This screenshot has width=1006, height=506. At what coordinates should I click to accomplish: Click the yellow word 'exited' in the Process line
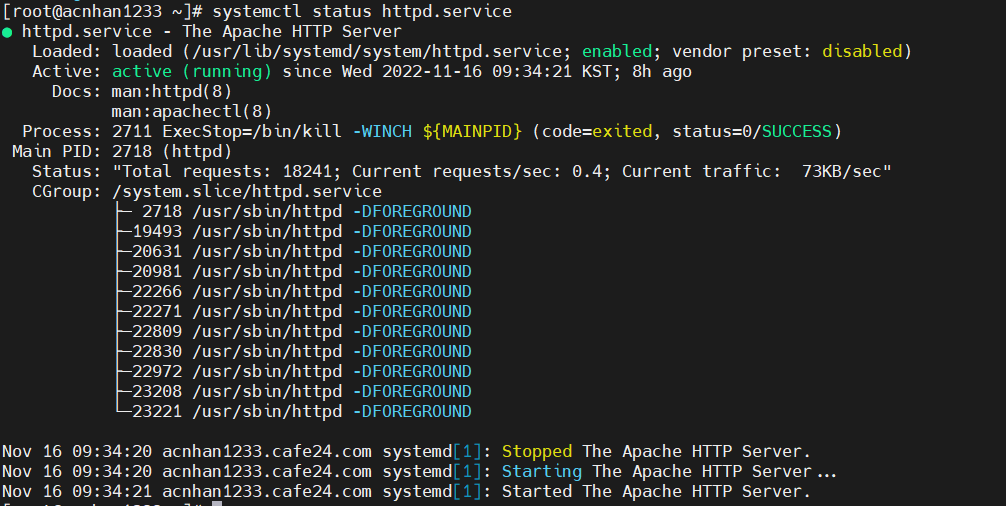tap(622, 131)
